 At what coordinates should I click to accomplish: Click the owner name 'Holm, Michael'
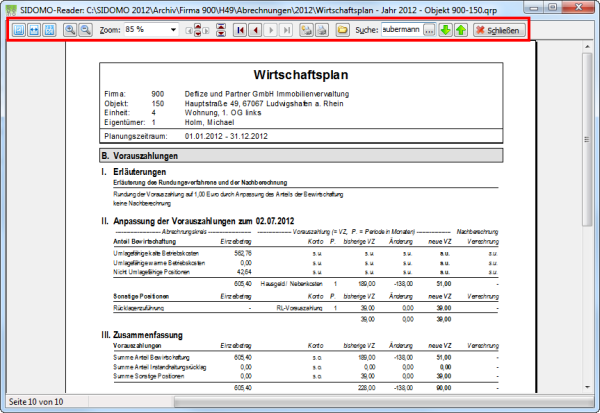(209, 122)
